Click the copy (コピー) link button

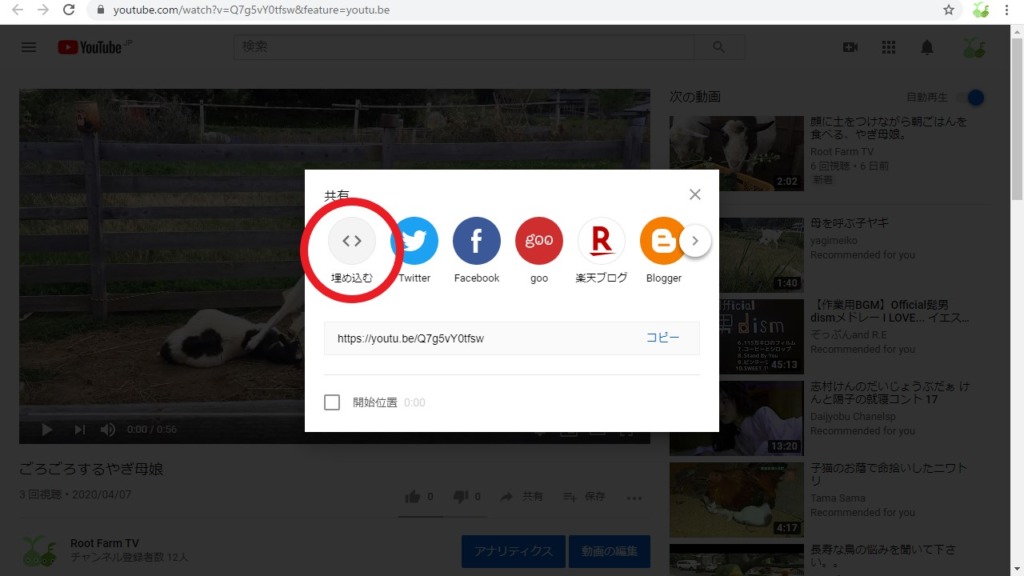point(662,338)
